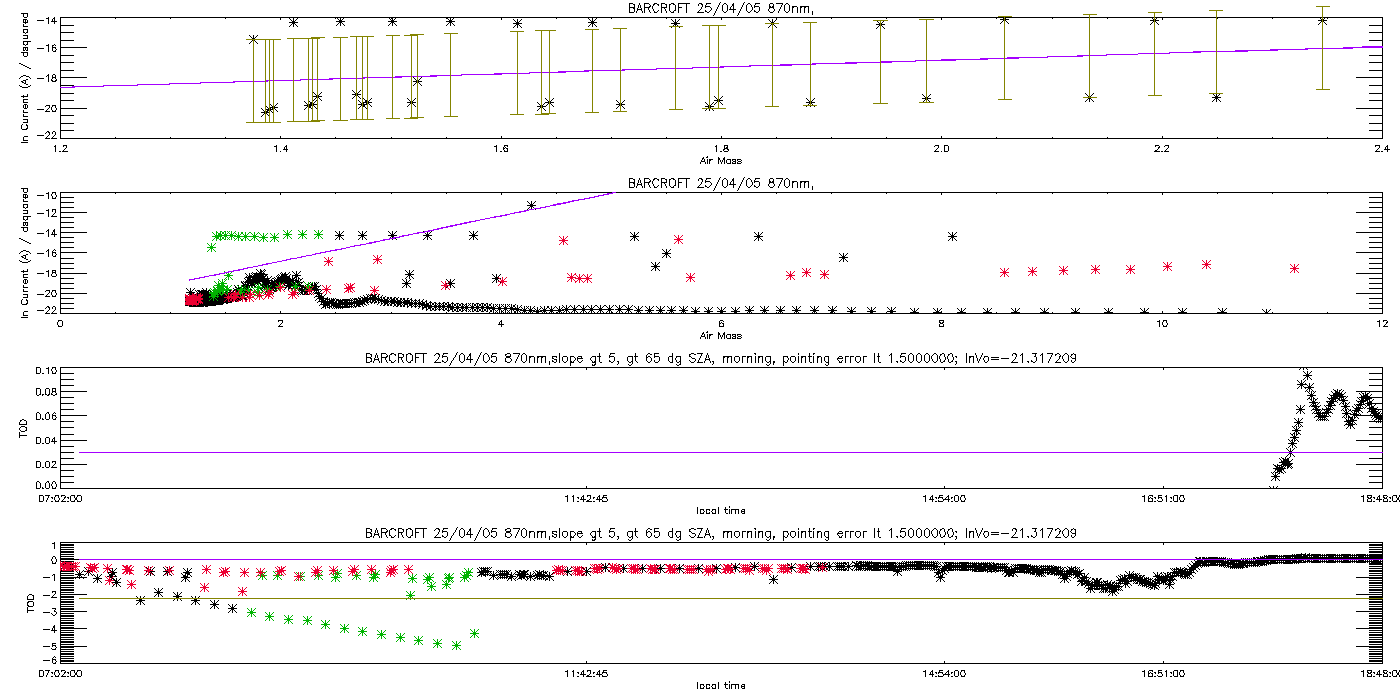Click the third plot's 'local time' axis label
The height and width of the screenshot is (700, 1400).
(720, 510)
